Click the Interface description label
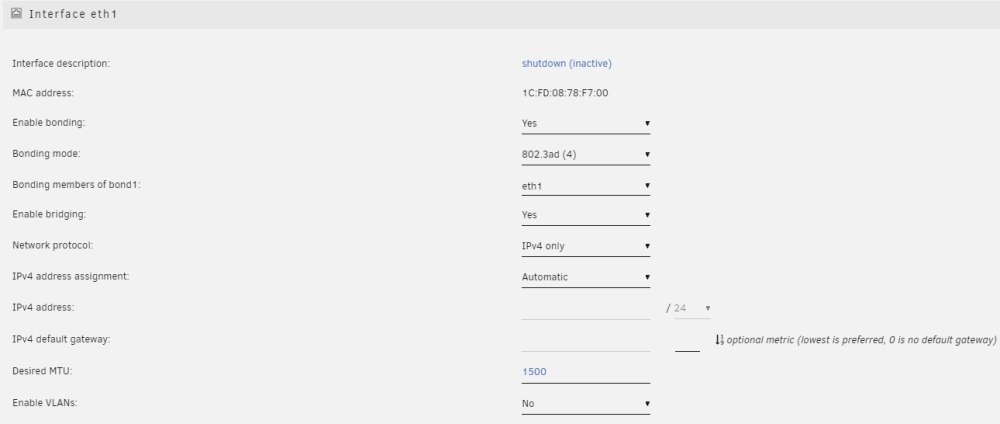This screenshot has height=424, width=1000. pos(61,64)
